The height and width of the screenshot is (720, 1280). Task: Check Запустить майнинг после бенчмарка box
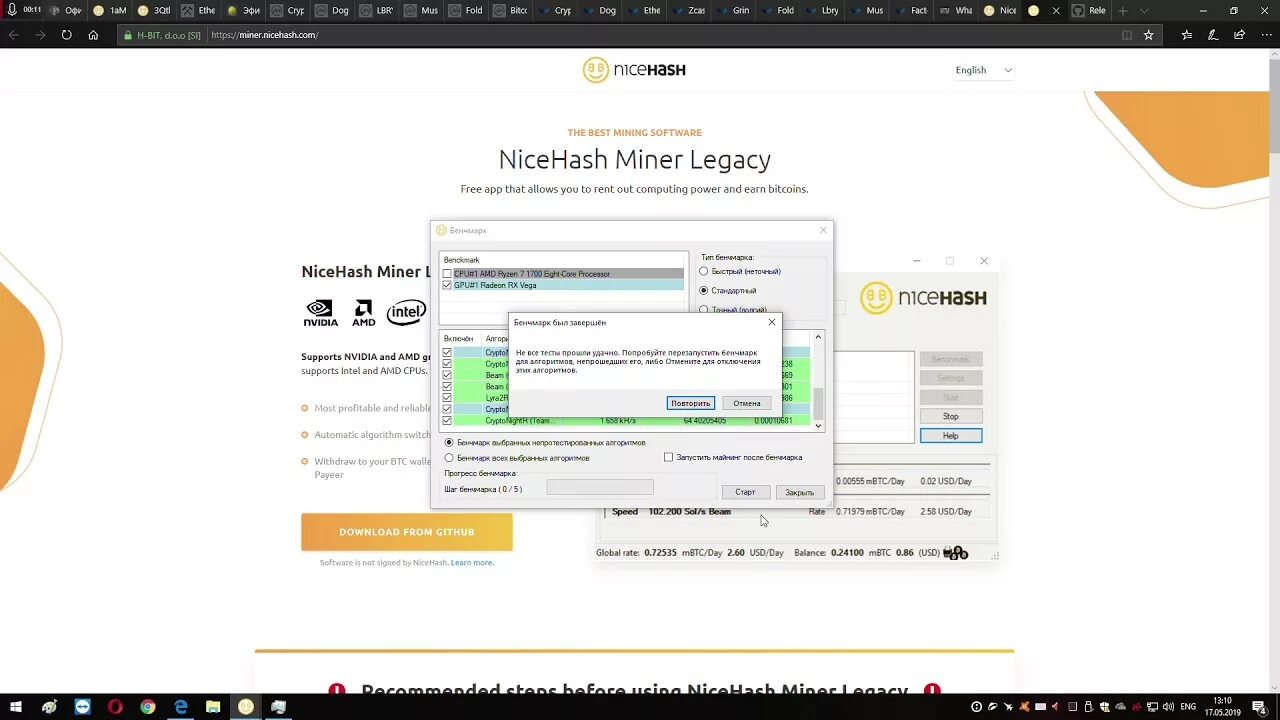pyautogui.click(x=669, y=457)
